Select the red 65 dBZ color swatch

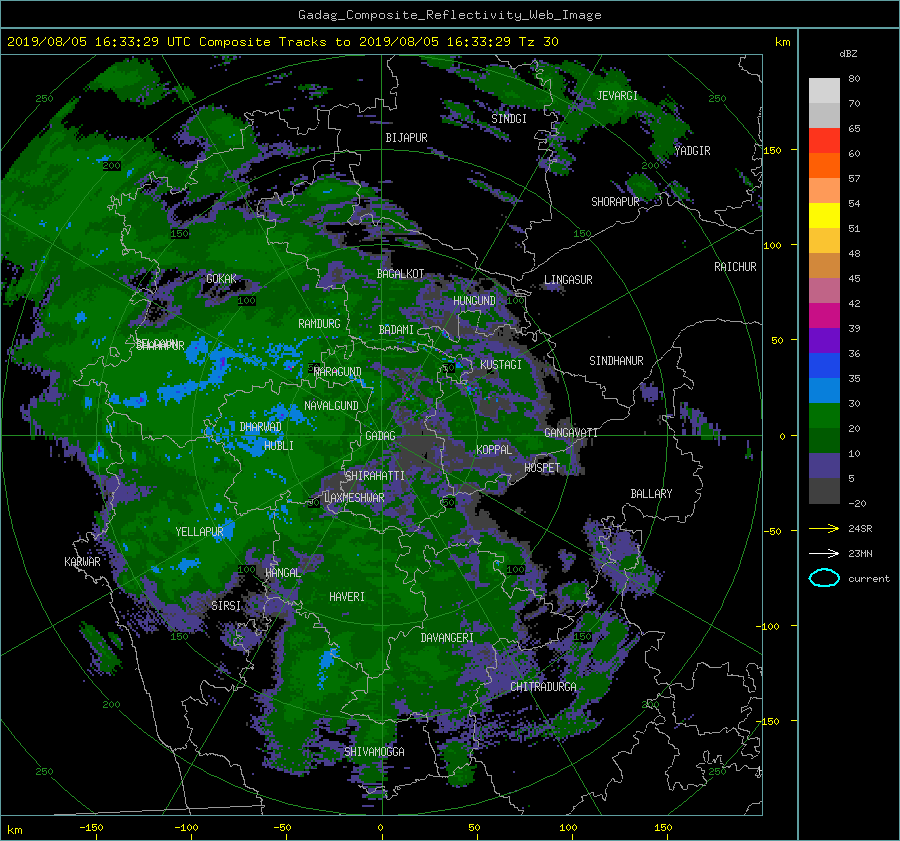point(824,141)
